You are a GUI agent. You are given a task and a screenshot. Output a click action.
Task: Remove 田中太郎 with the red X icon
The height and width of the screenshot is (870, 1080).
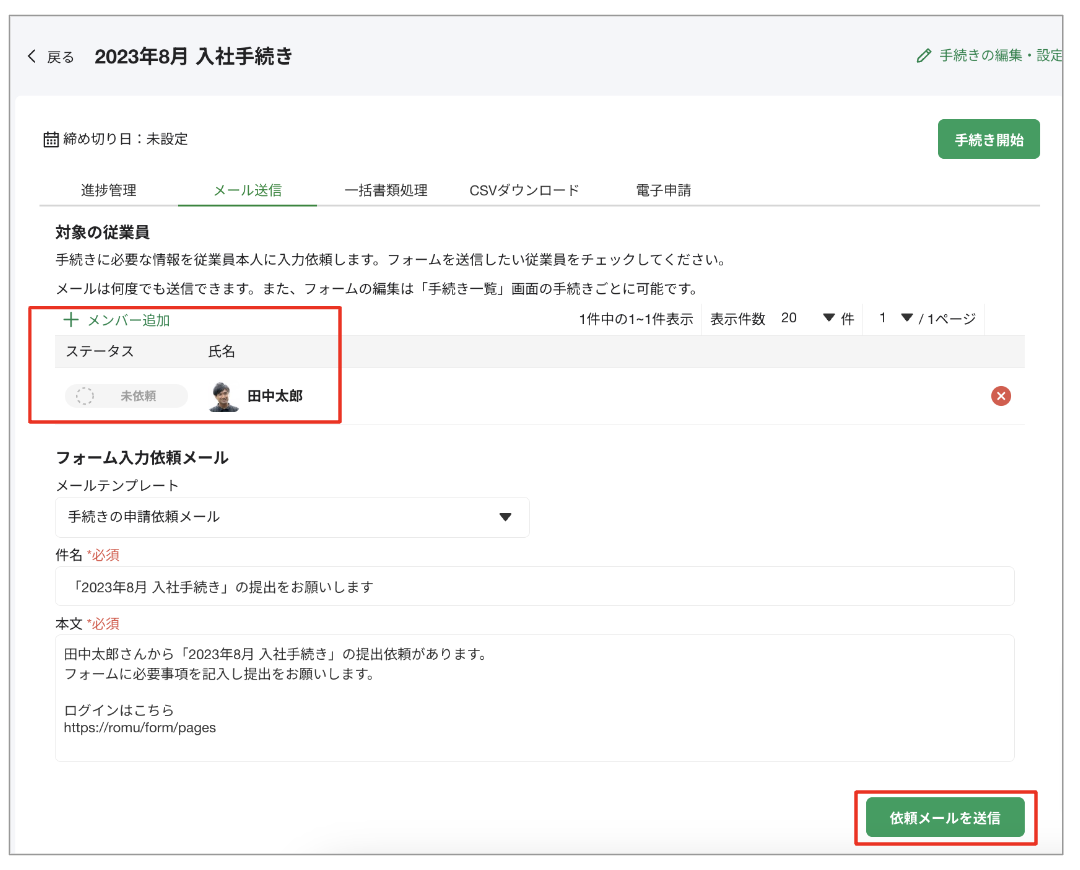pyautogui.click(x=1000, y=396)
